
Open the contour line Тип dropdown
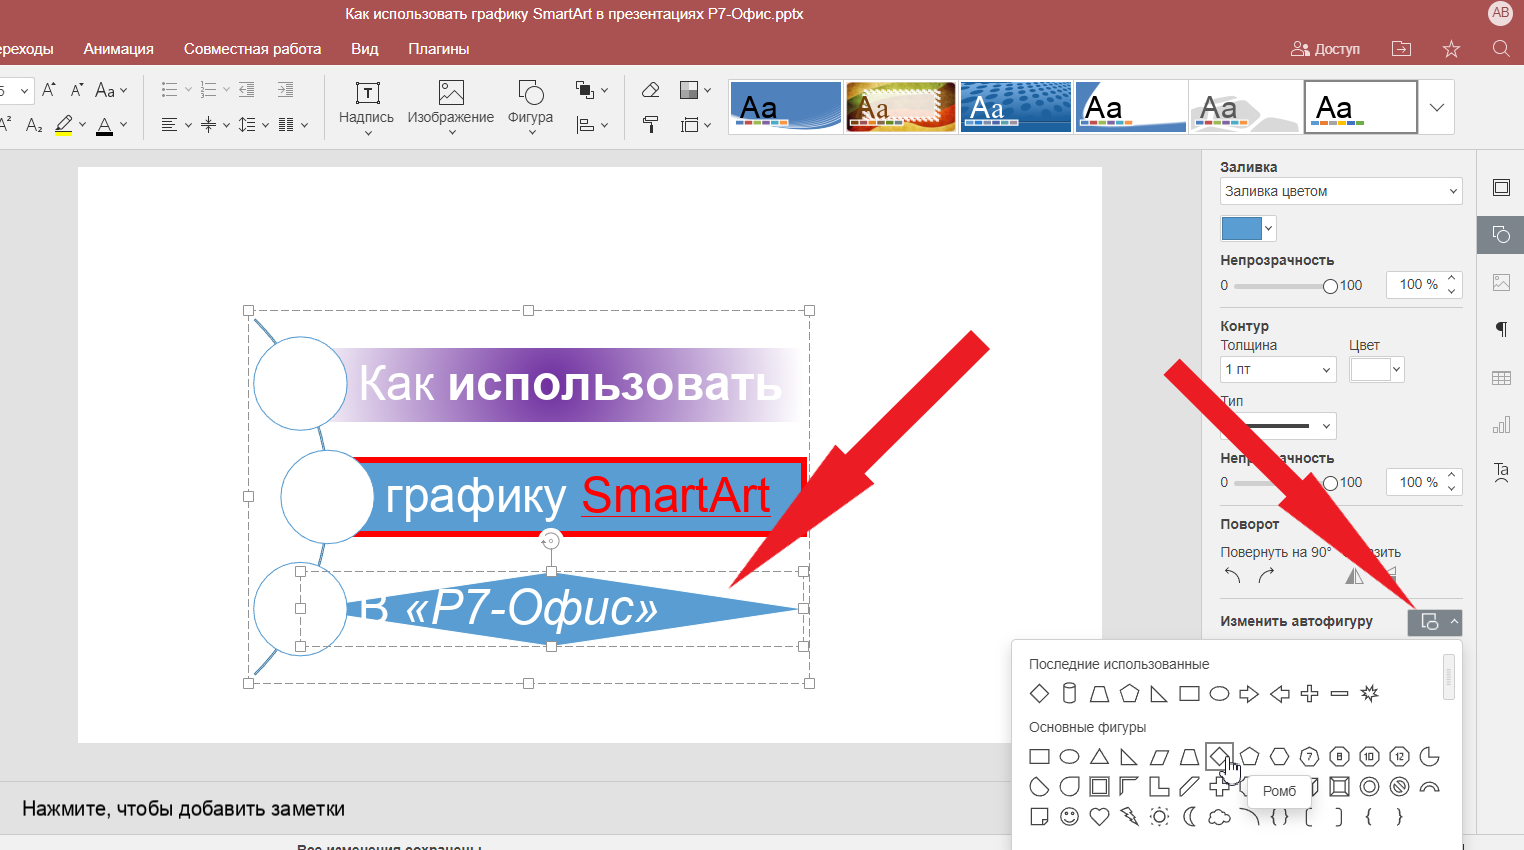click(1278, 426)
